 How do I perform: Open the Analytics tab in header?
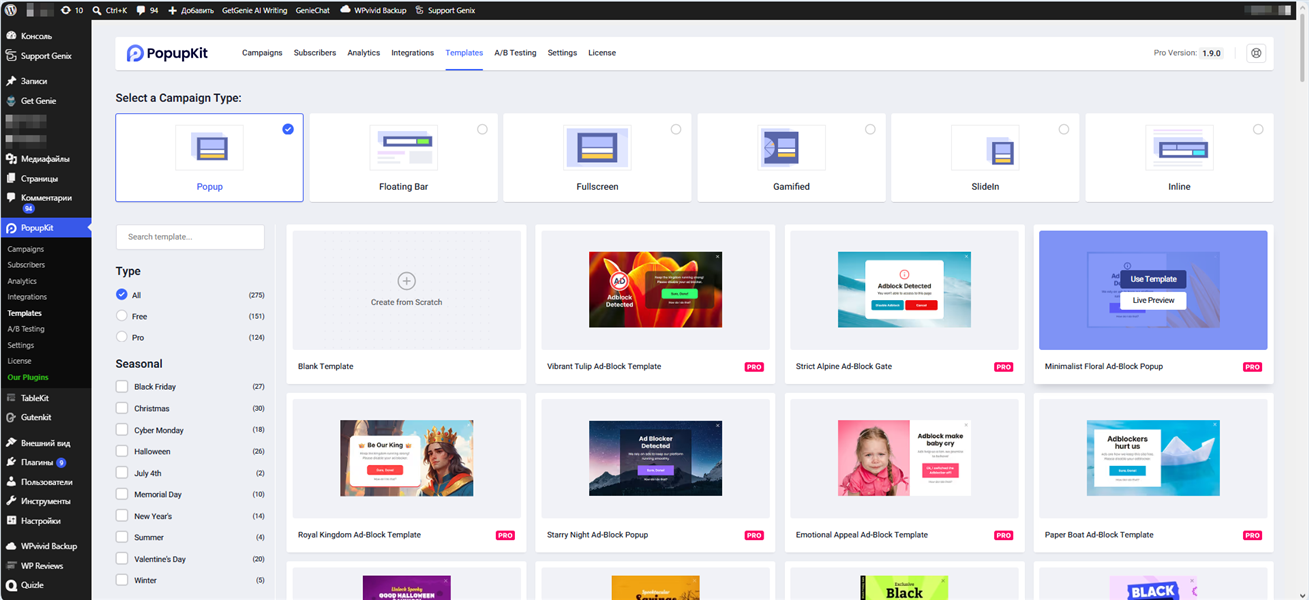click(x=364, y=53)
